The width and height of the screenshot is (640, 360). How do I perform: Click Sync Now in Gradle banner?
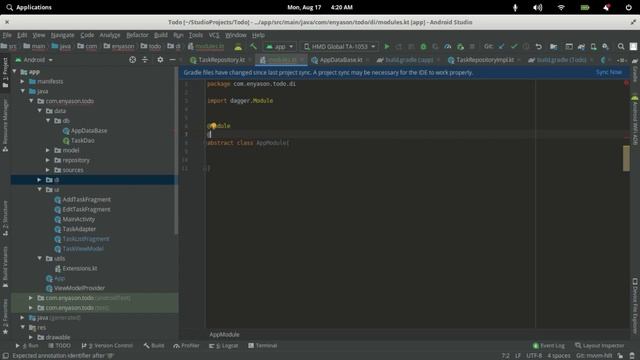coord(609,72)
